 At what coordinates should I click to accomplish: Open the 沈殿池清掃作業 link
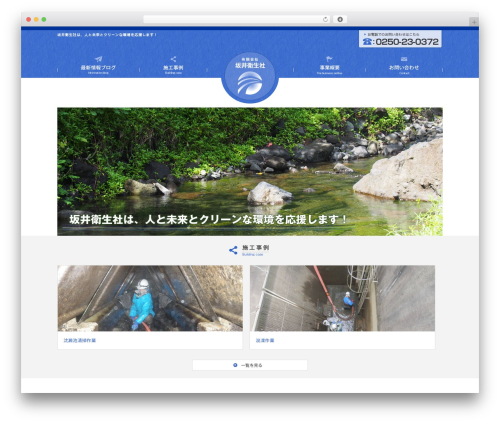click(x=80, y=340)
